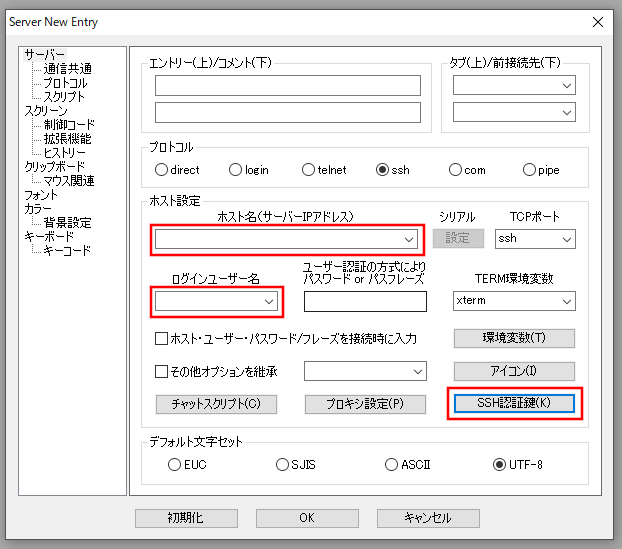Open プロトコル tree item
The width and height of the screenshot is (622, 549).
pyautogui.click(x=65, y=83)
